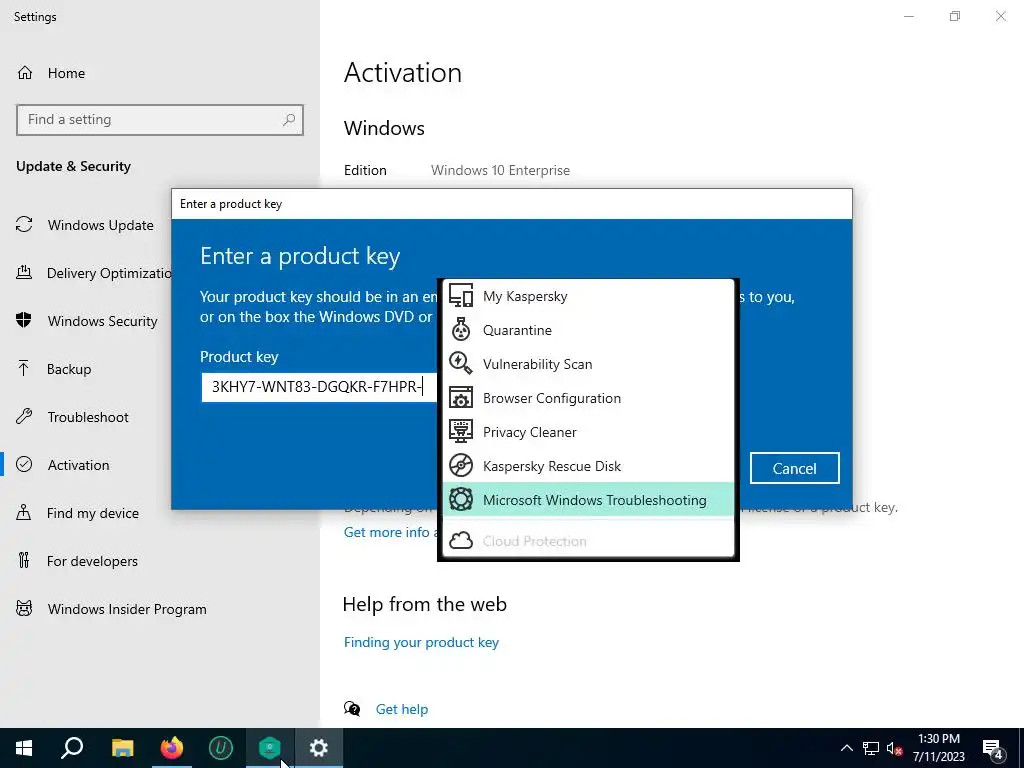Choose Cloud Protection menu entry
The image size is (1024, 768).
click(x=588, y=541)
